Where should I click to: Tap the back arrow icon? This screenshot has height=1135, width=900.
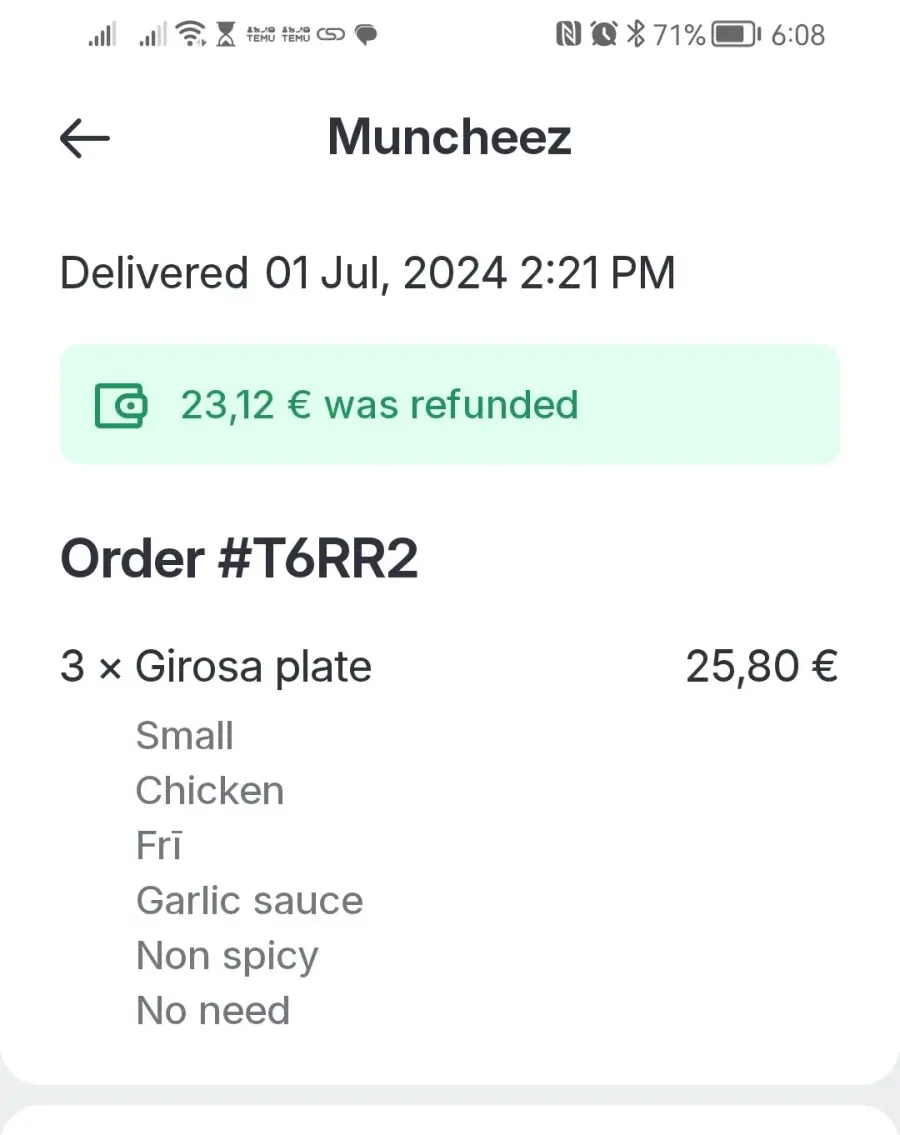tap(85, 138)
